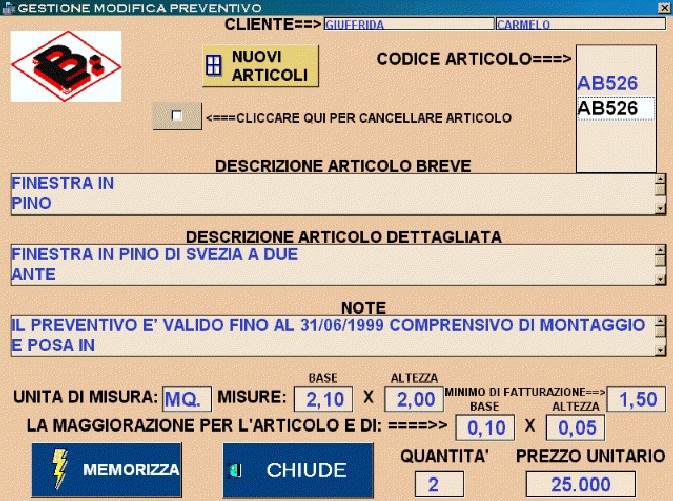Close the Gestione Modifica Preventivo window
Image resolution: width=673 pixels, height=501 pixels.
pyautogui.click(x=663, y=7)
